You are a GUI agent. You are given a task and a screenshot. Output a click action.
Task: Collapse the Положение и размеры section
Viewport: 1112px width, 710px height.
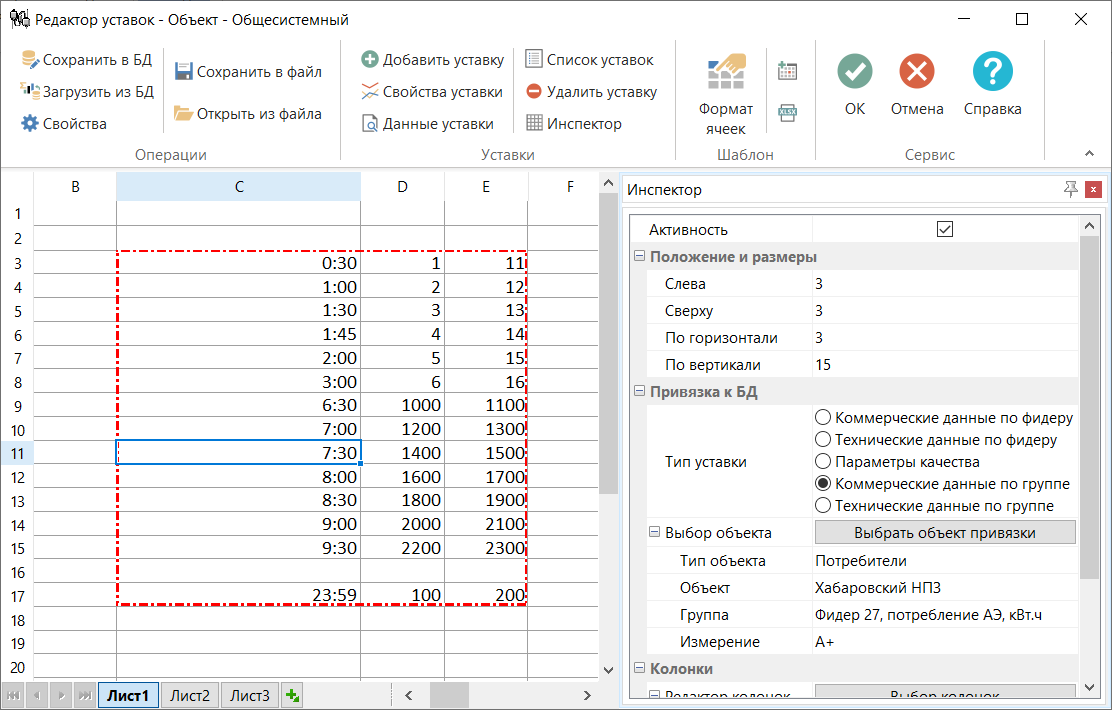(x=637, y=257)
